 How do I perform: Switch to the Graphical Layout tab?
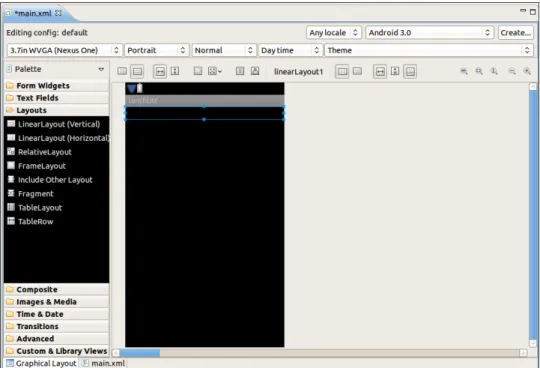[x=41, y=363]
